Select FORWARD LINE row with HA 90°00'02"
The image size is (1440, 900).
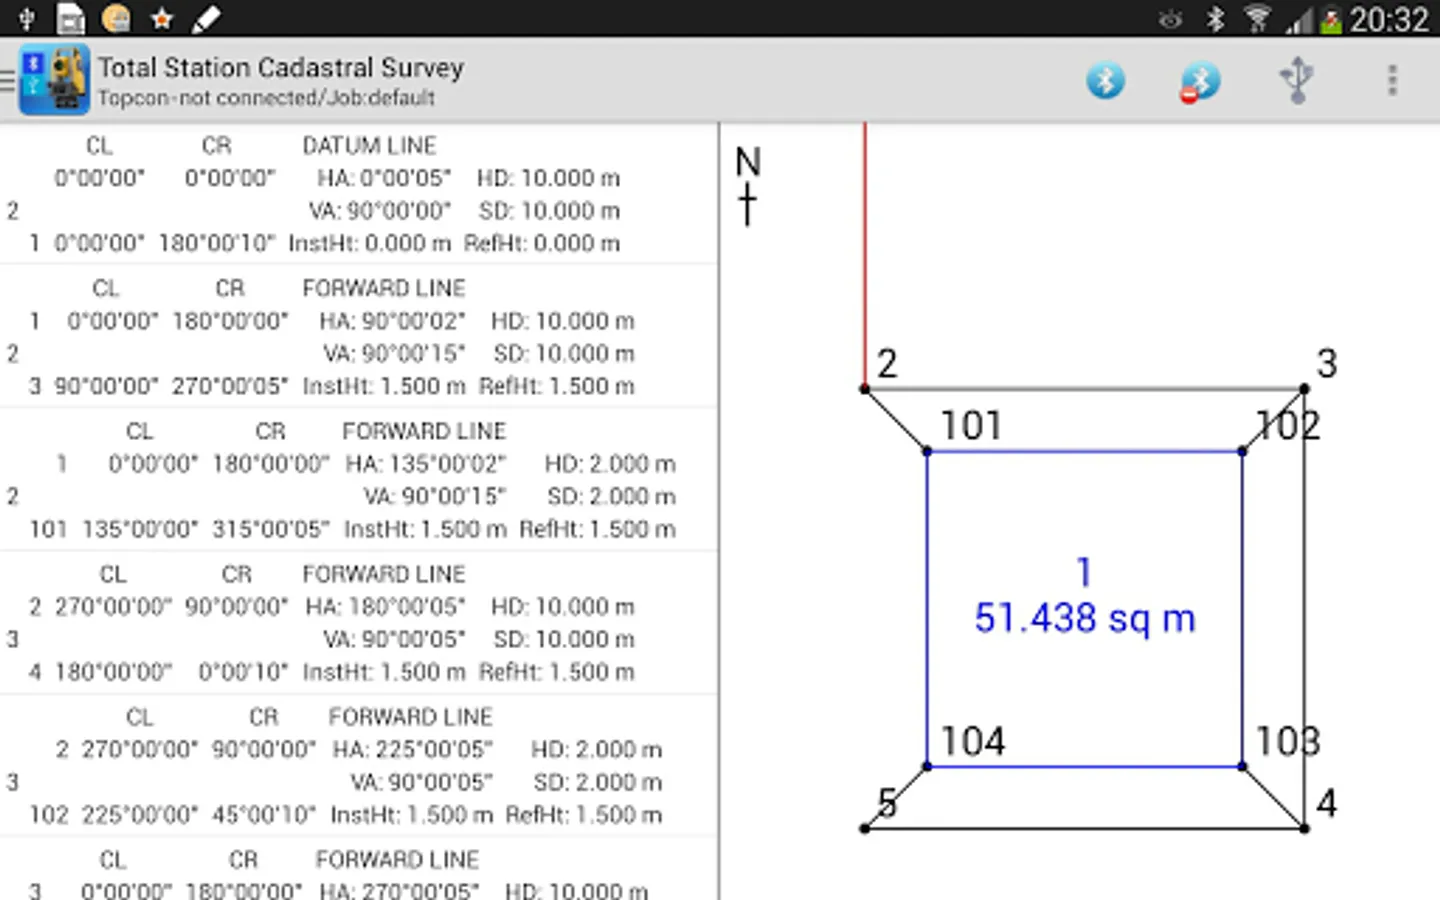(358, 338)
